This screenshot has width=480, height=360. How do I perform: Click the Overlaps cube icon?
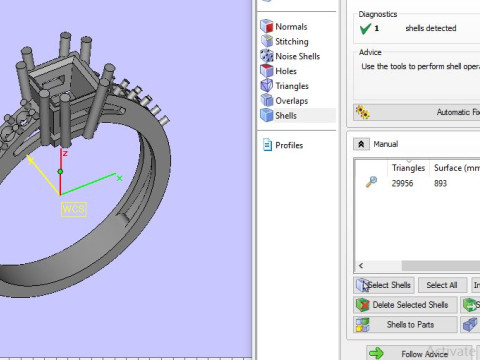pyautogui.click(x=267, y=100)
